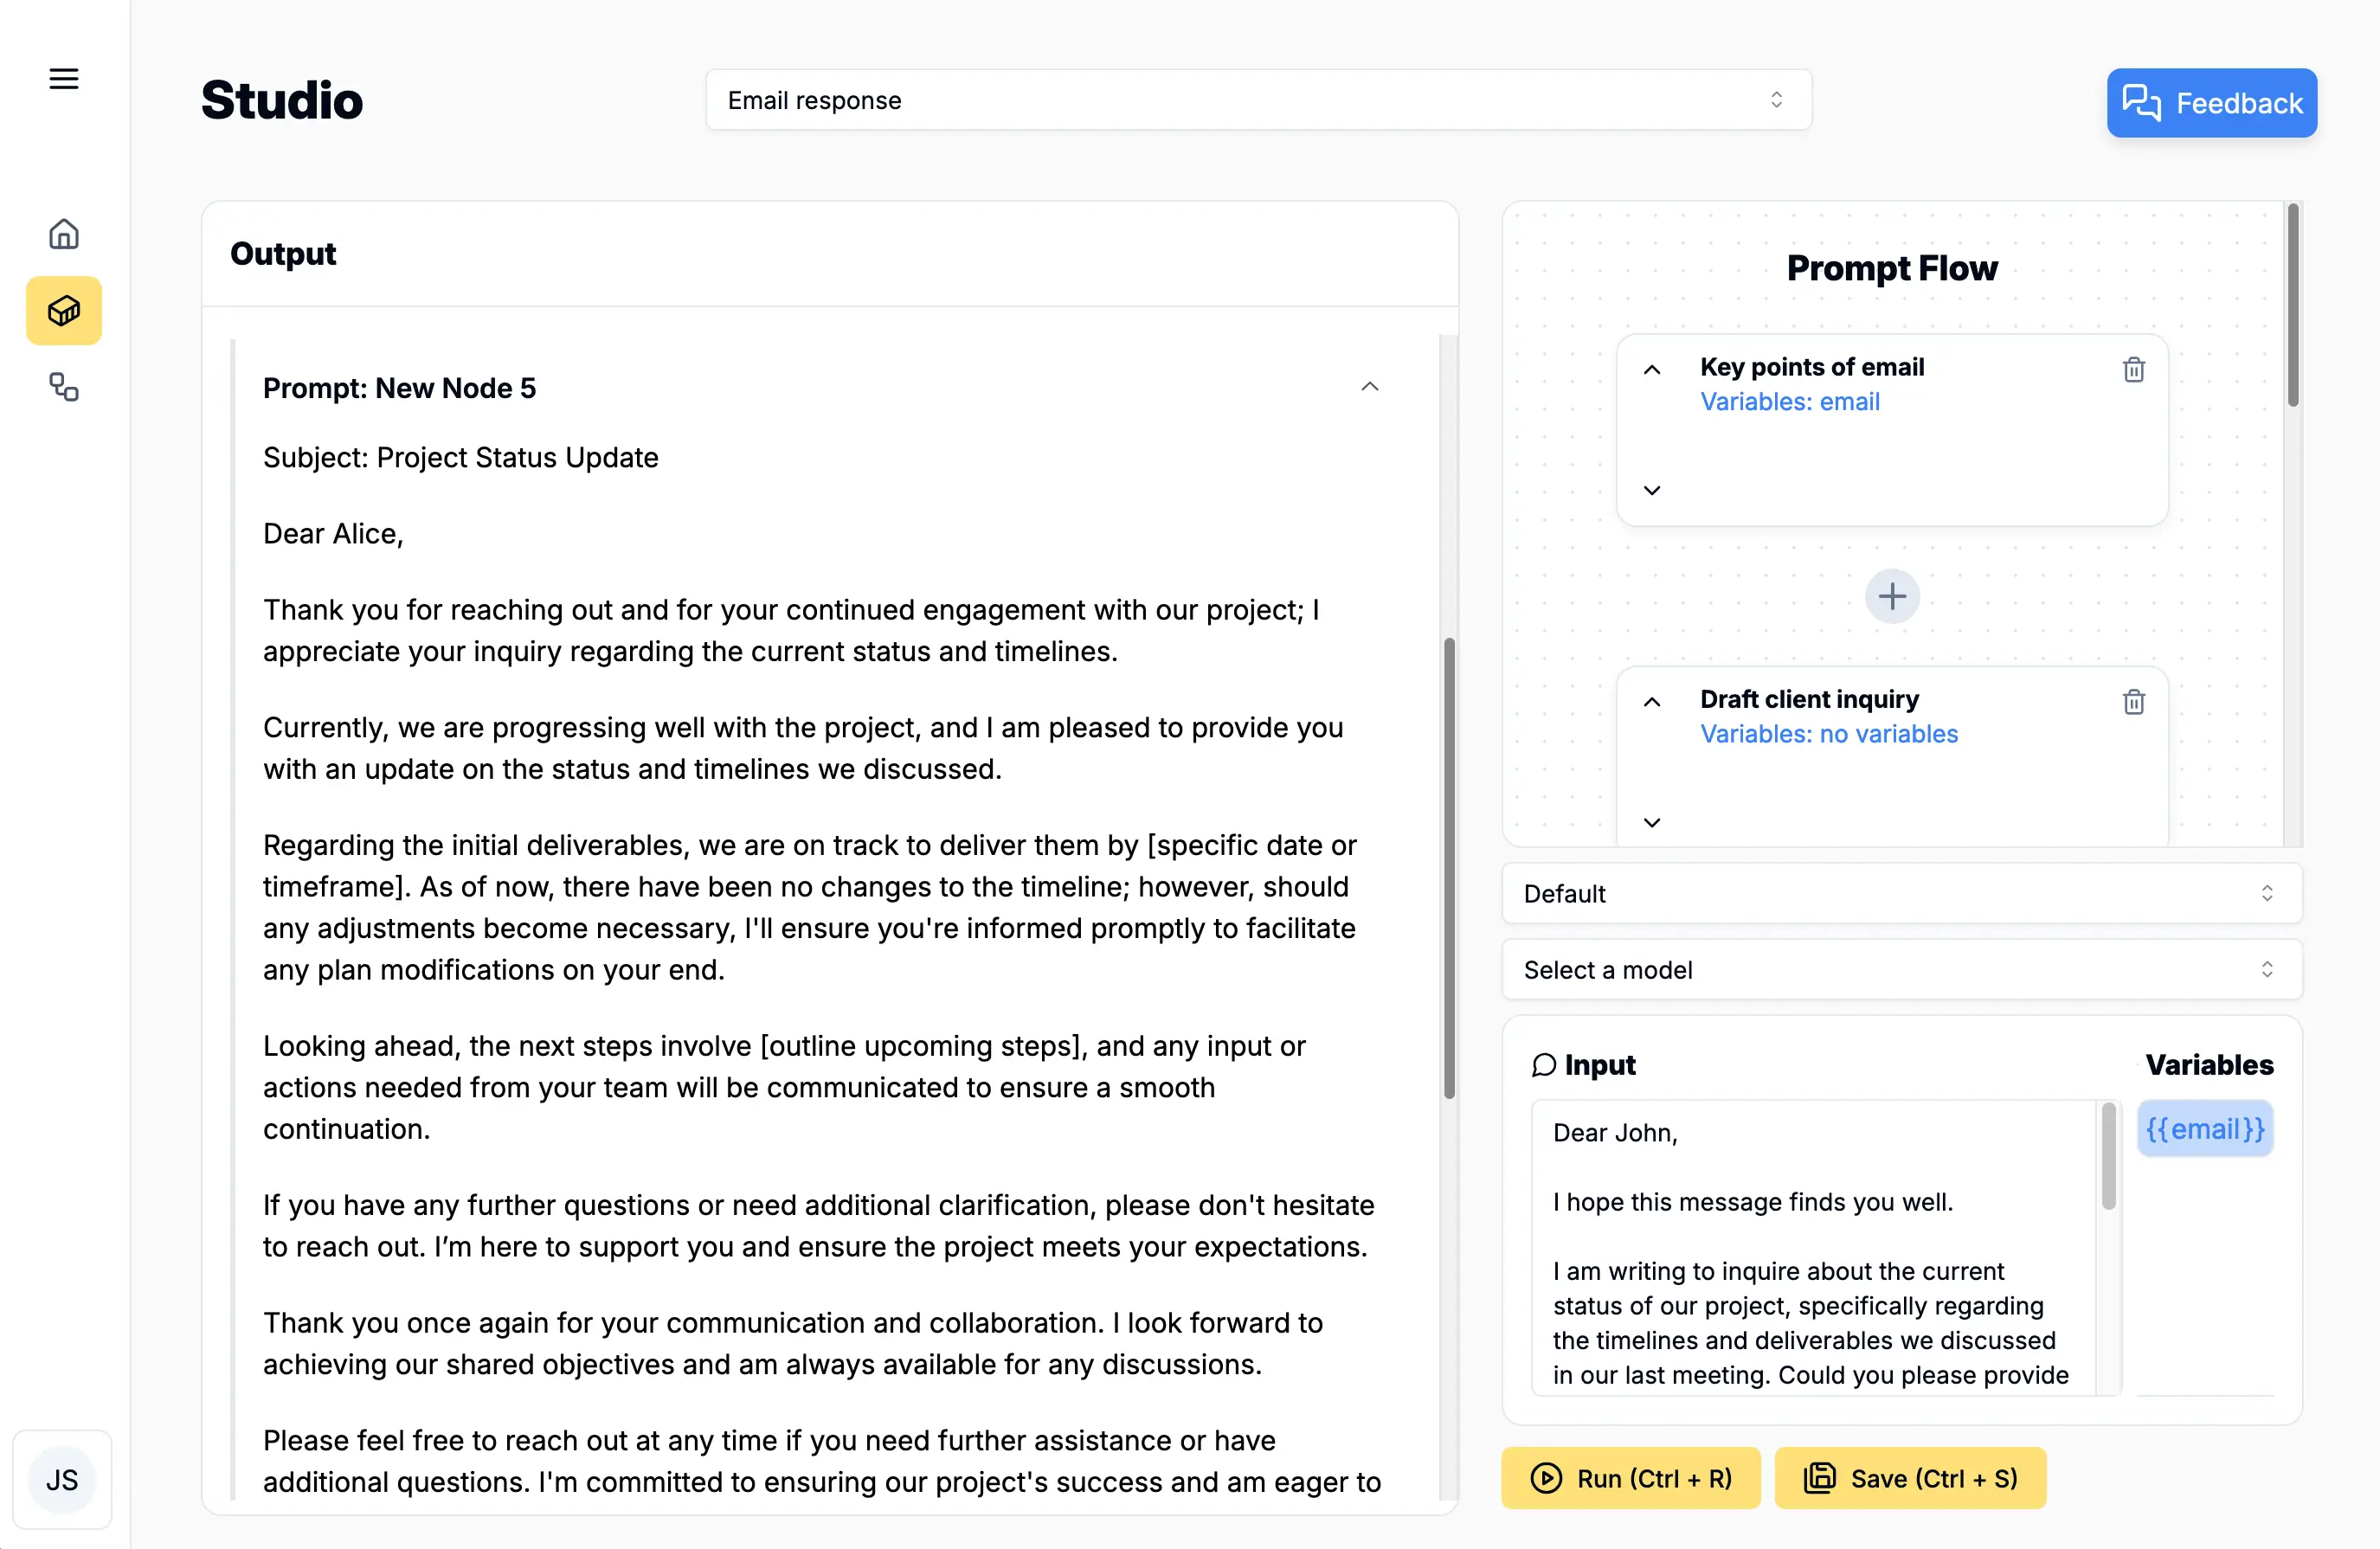Screen dimensions: 2380x1549
Task: Select the Studio cube sidebar icon
Action: coord(64,311)
